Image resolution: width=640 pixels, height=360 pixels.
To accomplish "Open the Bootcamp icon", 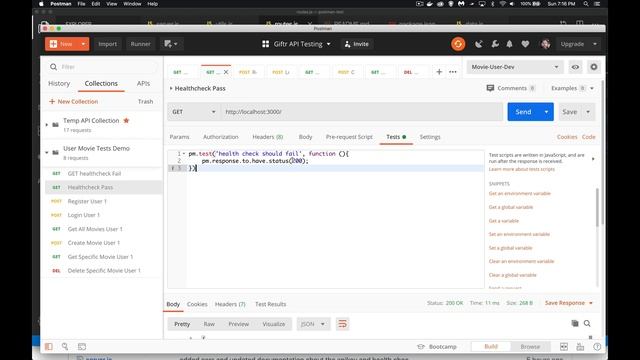I will [421, 347].
